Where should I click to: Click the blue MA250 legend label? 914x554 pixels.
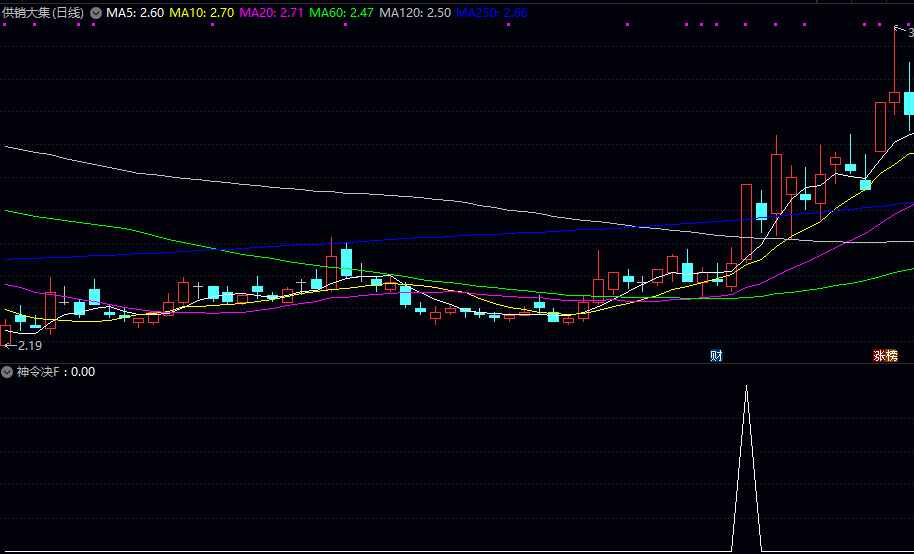coord(492,13)
